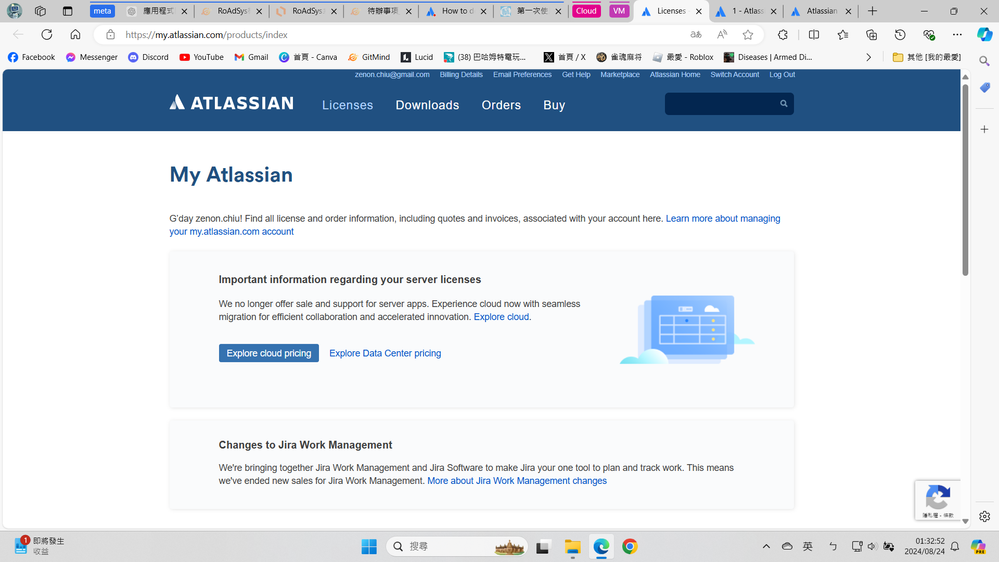Open the Settings and more ellipsis menu
The width and height of the screenshot is (999, 562).
(957, 34)
